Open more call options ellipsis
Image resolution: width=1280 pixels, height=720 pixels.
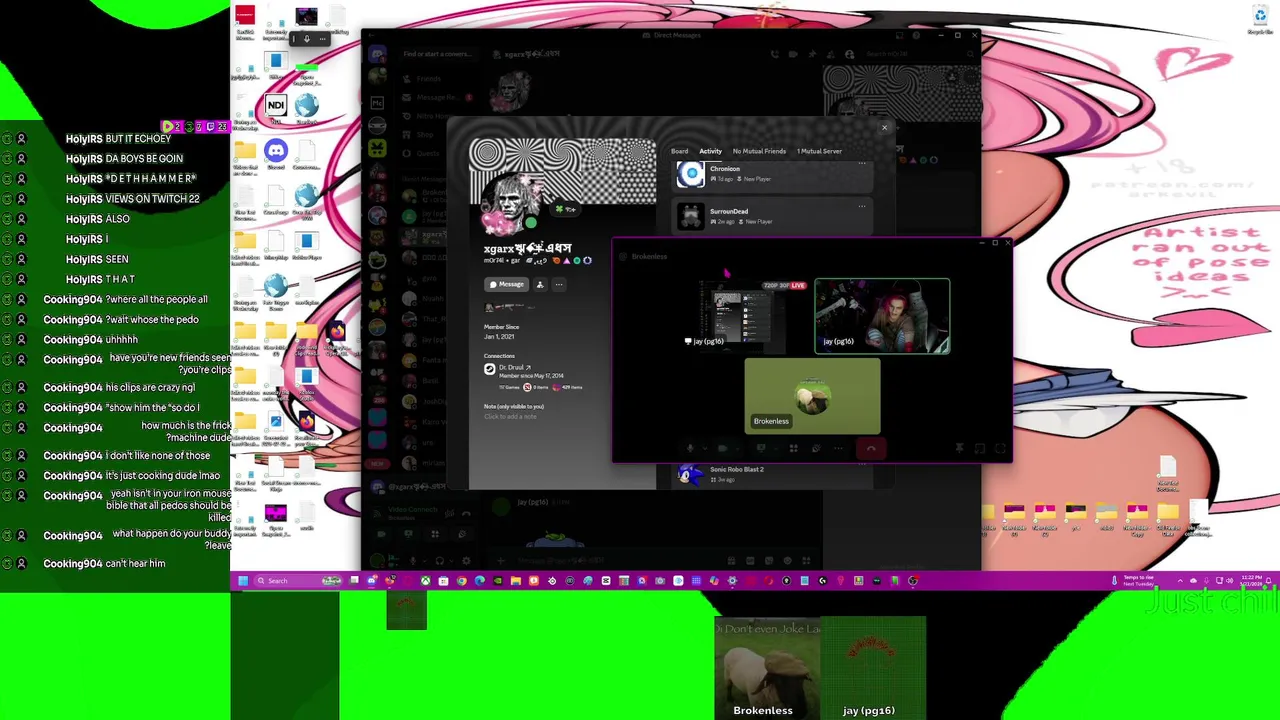click(838, 449)
